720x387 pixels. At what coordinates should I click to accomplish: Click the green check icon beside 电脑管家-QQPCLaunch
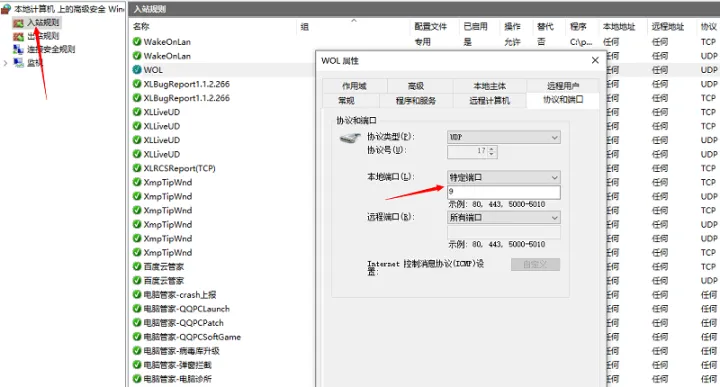[137, 308]
